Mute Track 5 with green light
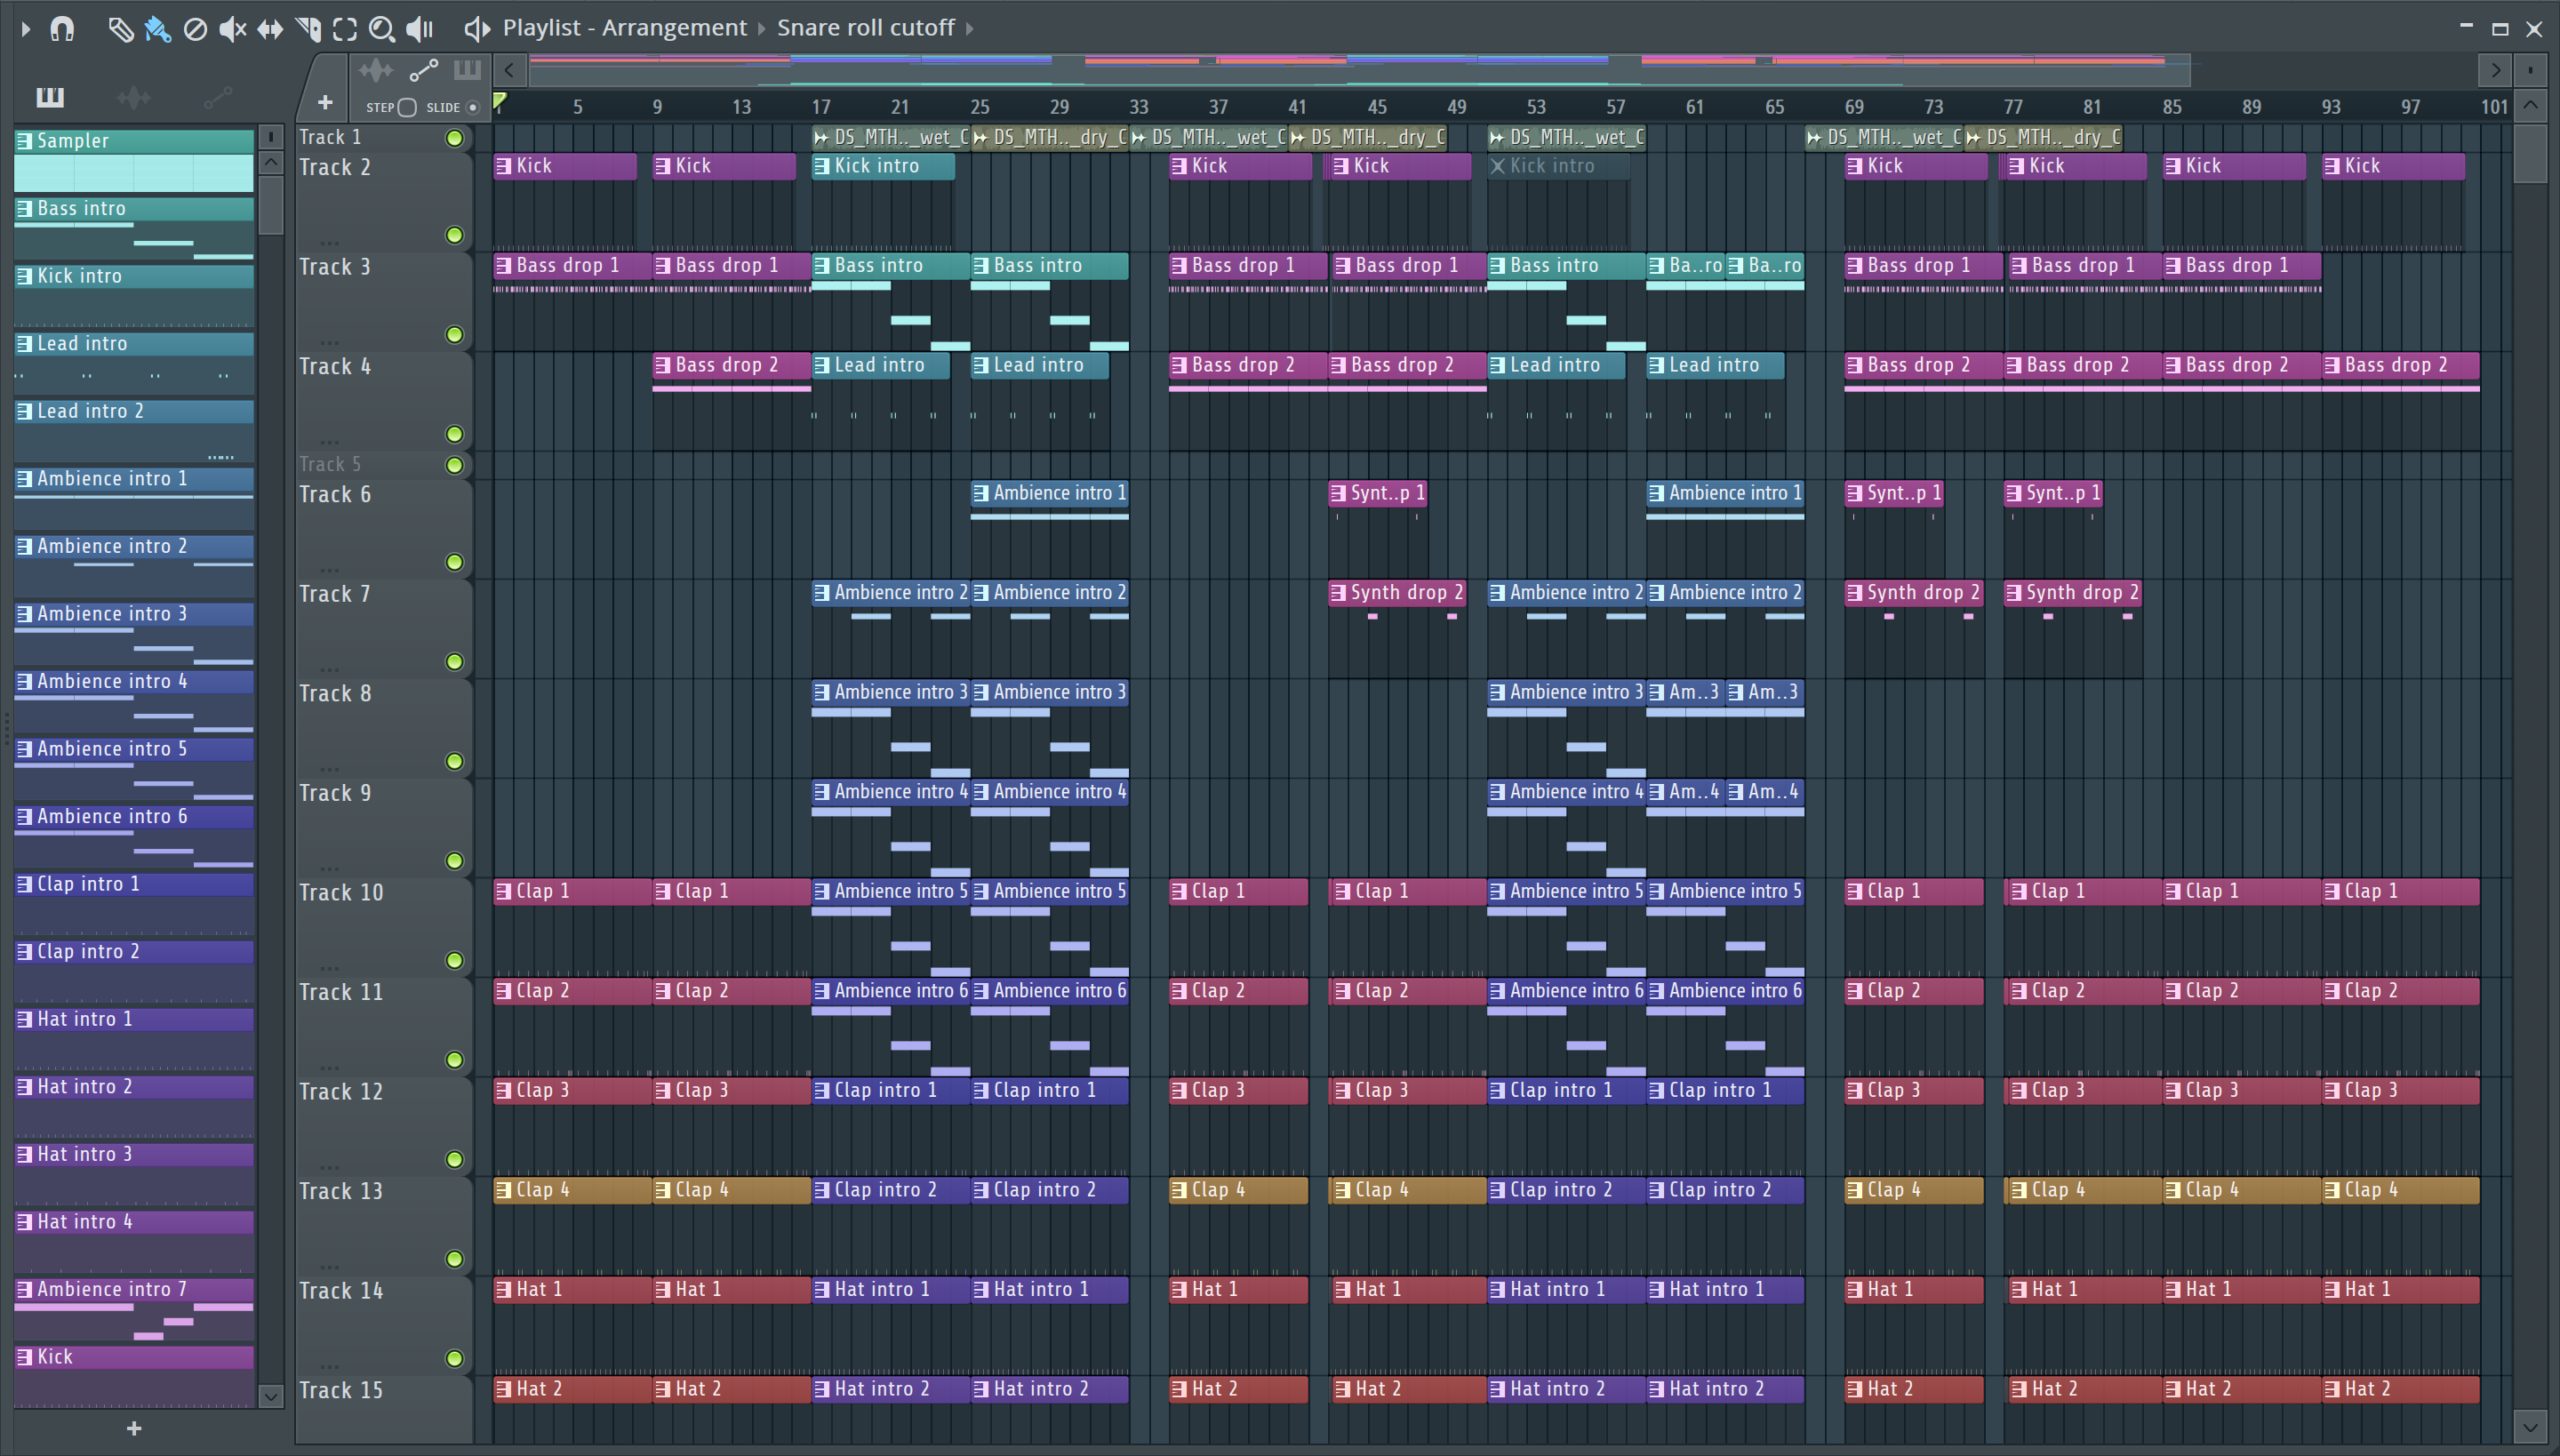Viewport: 2560px width, 1456px height. click(x=455, y=465)
